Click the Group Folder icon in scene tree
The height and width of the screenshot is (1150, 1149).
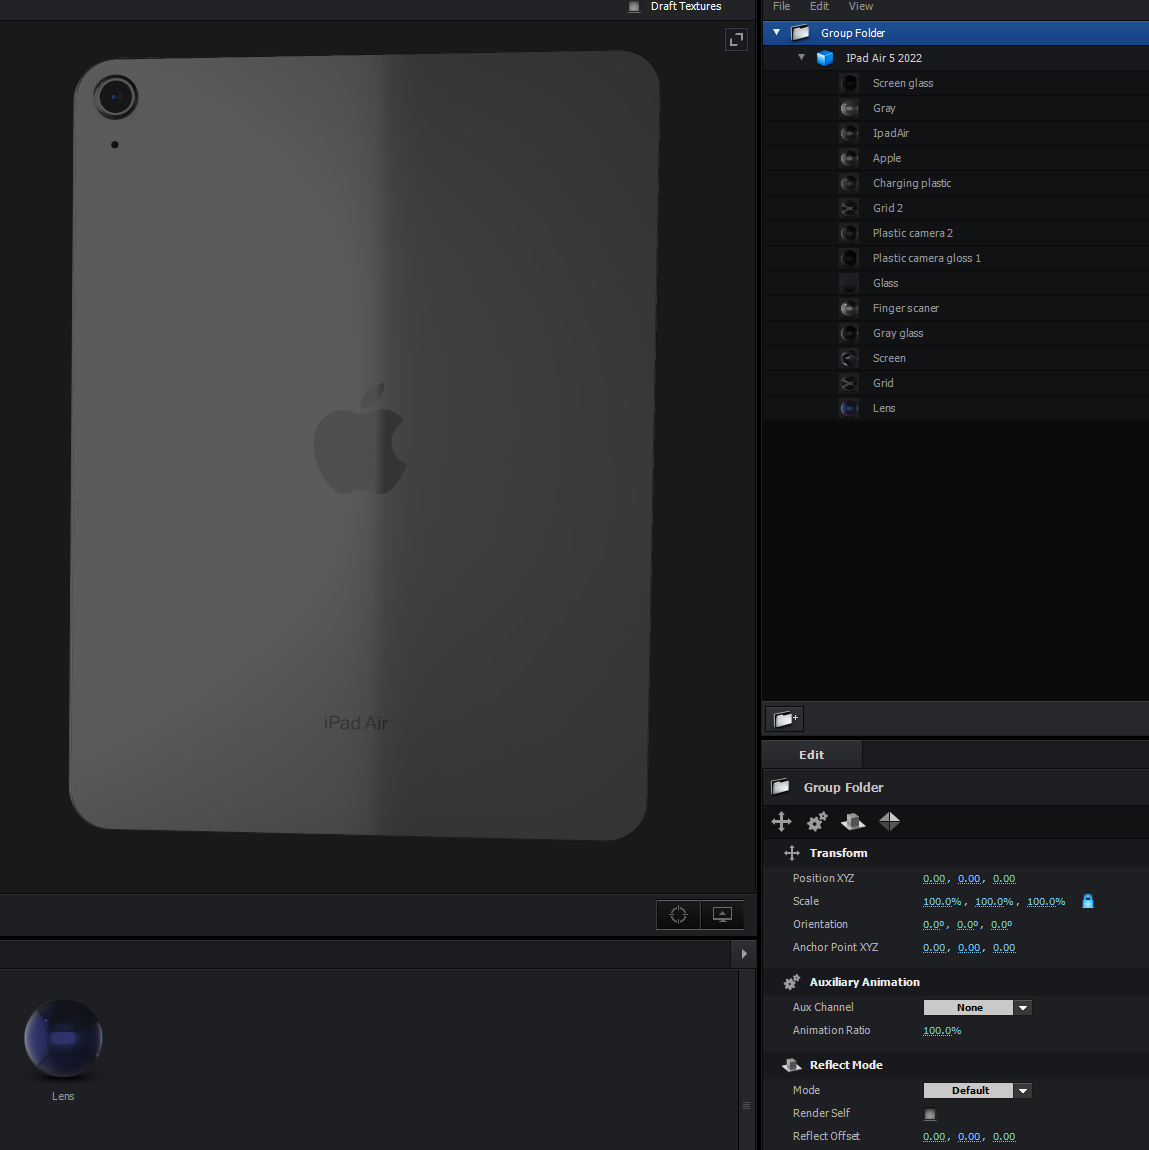click(x=800, y=33)
